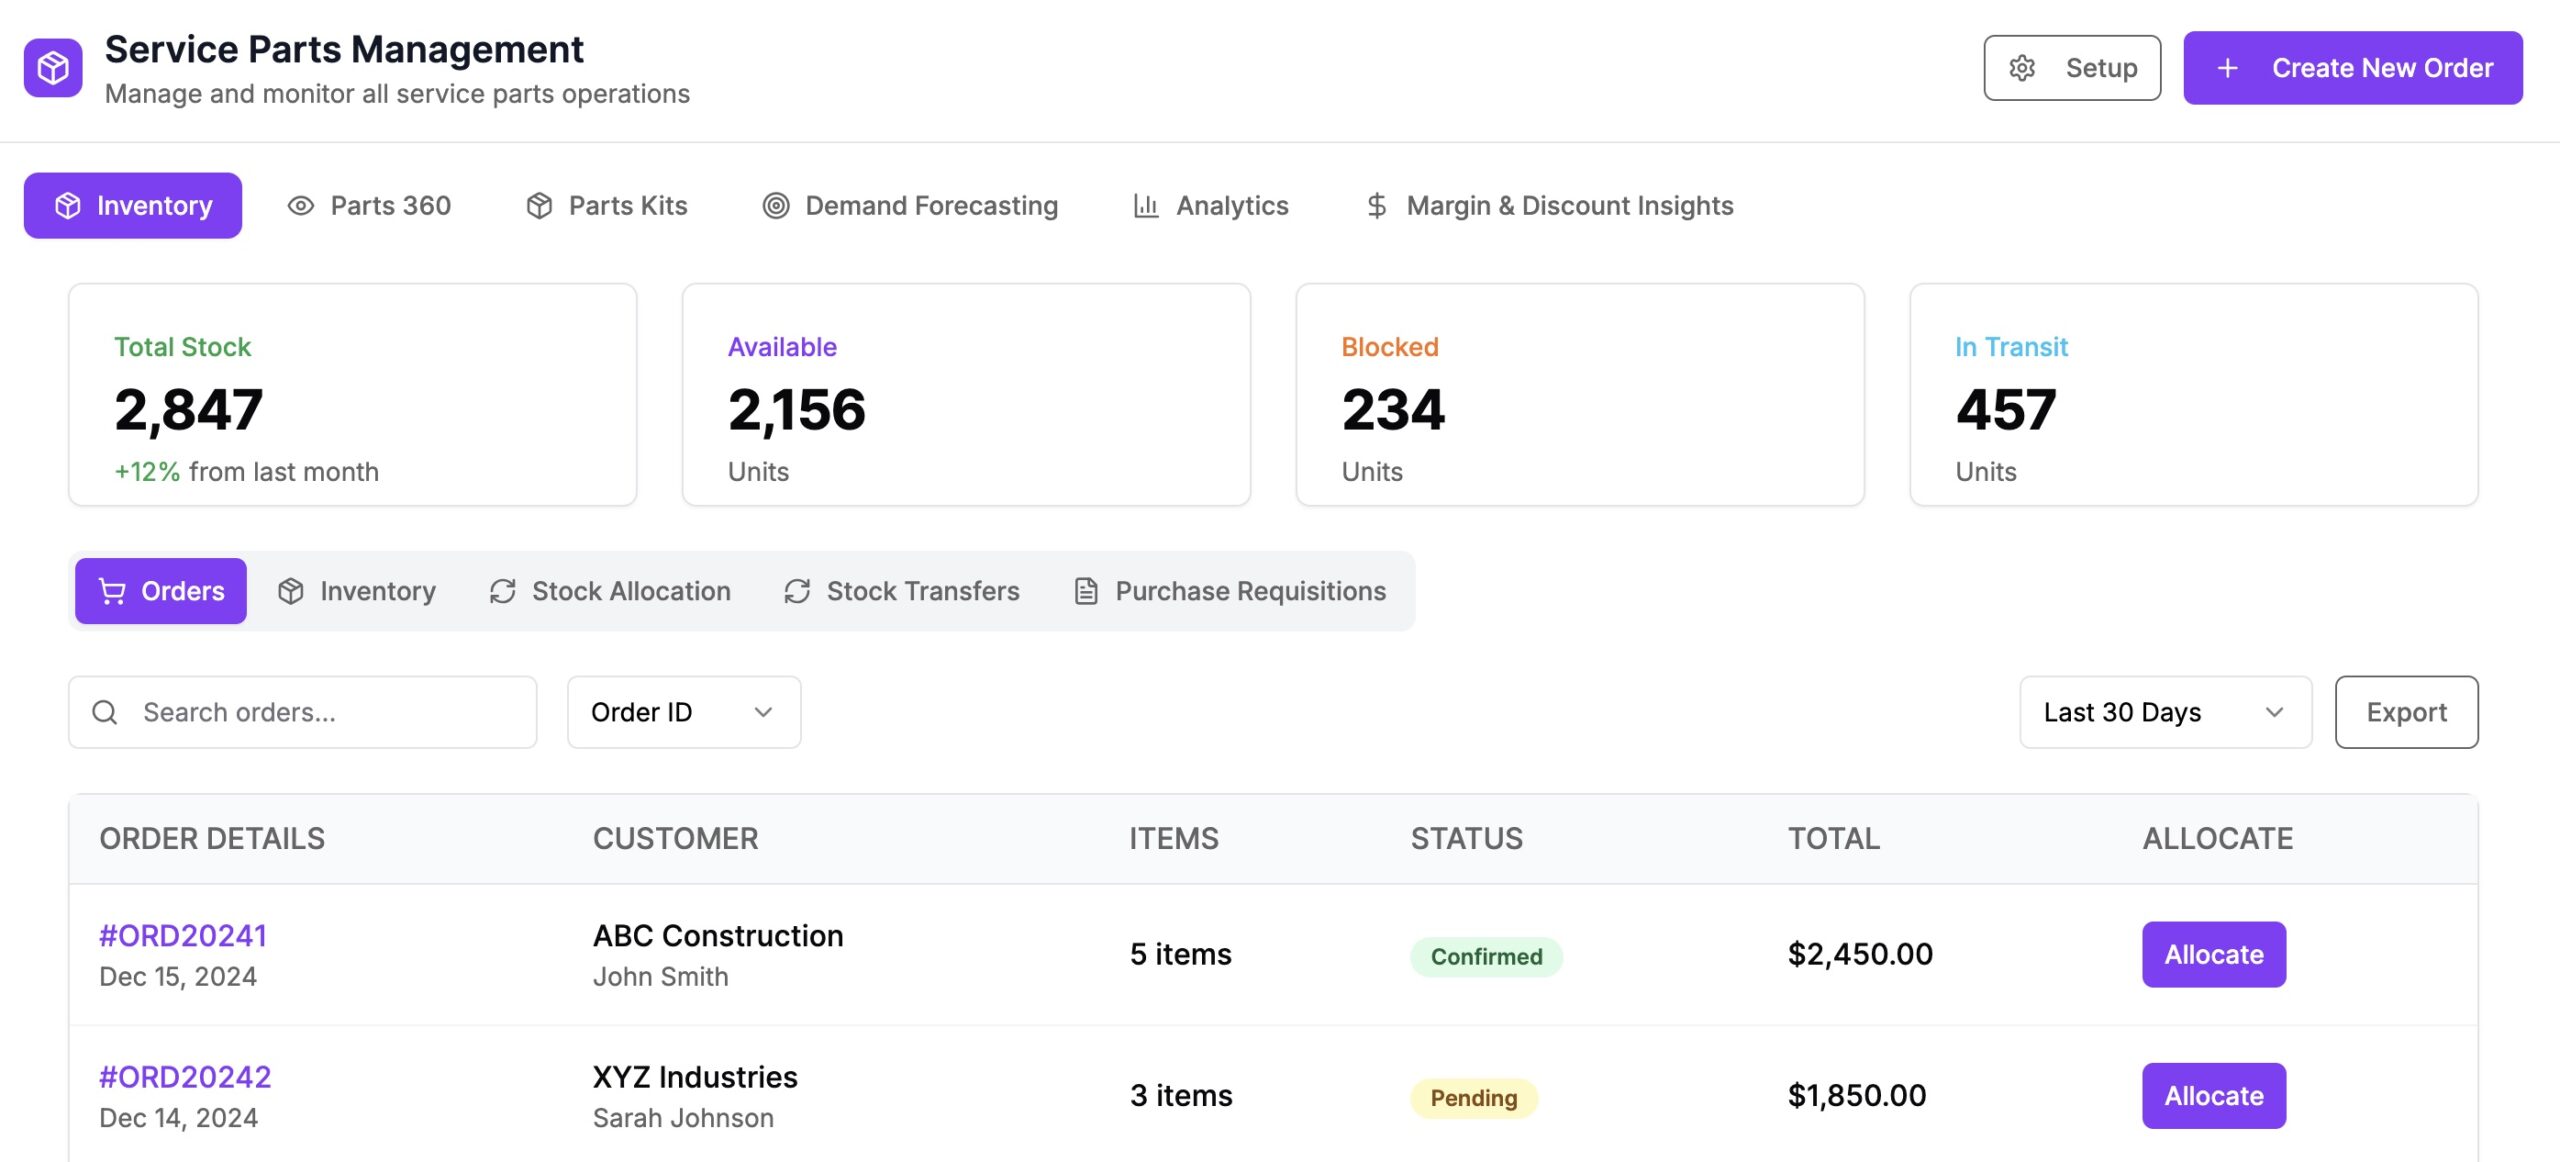Switch to Stock Allocation sub-tab

tap(610, 591)
